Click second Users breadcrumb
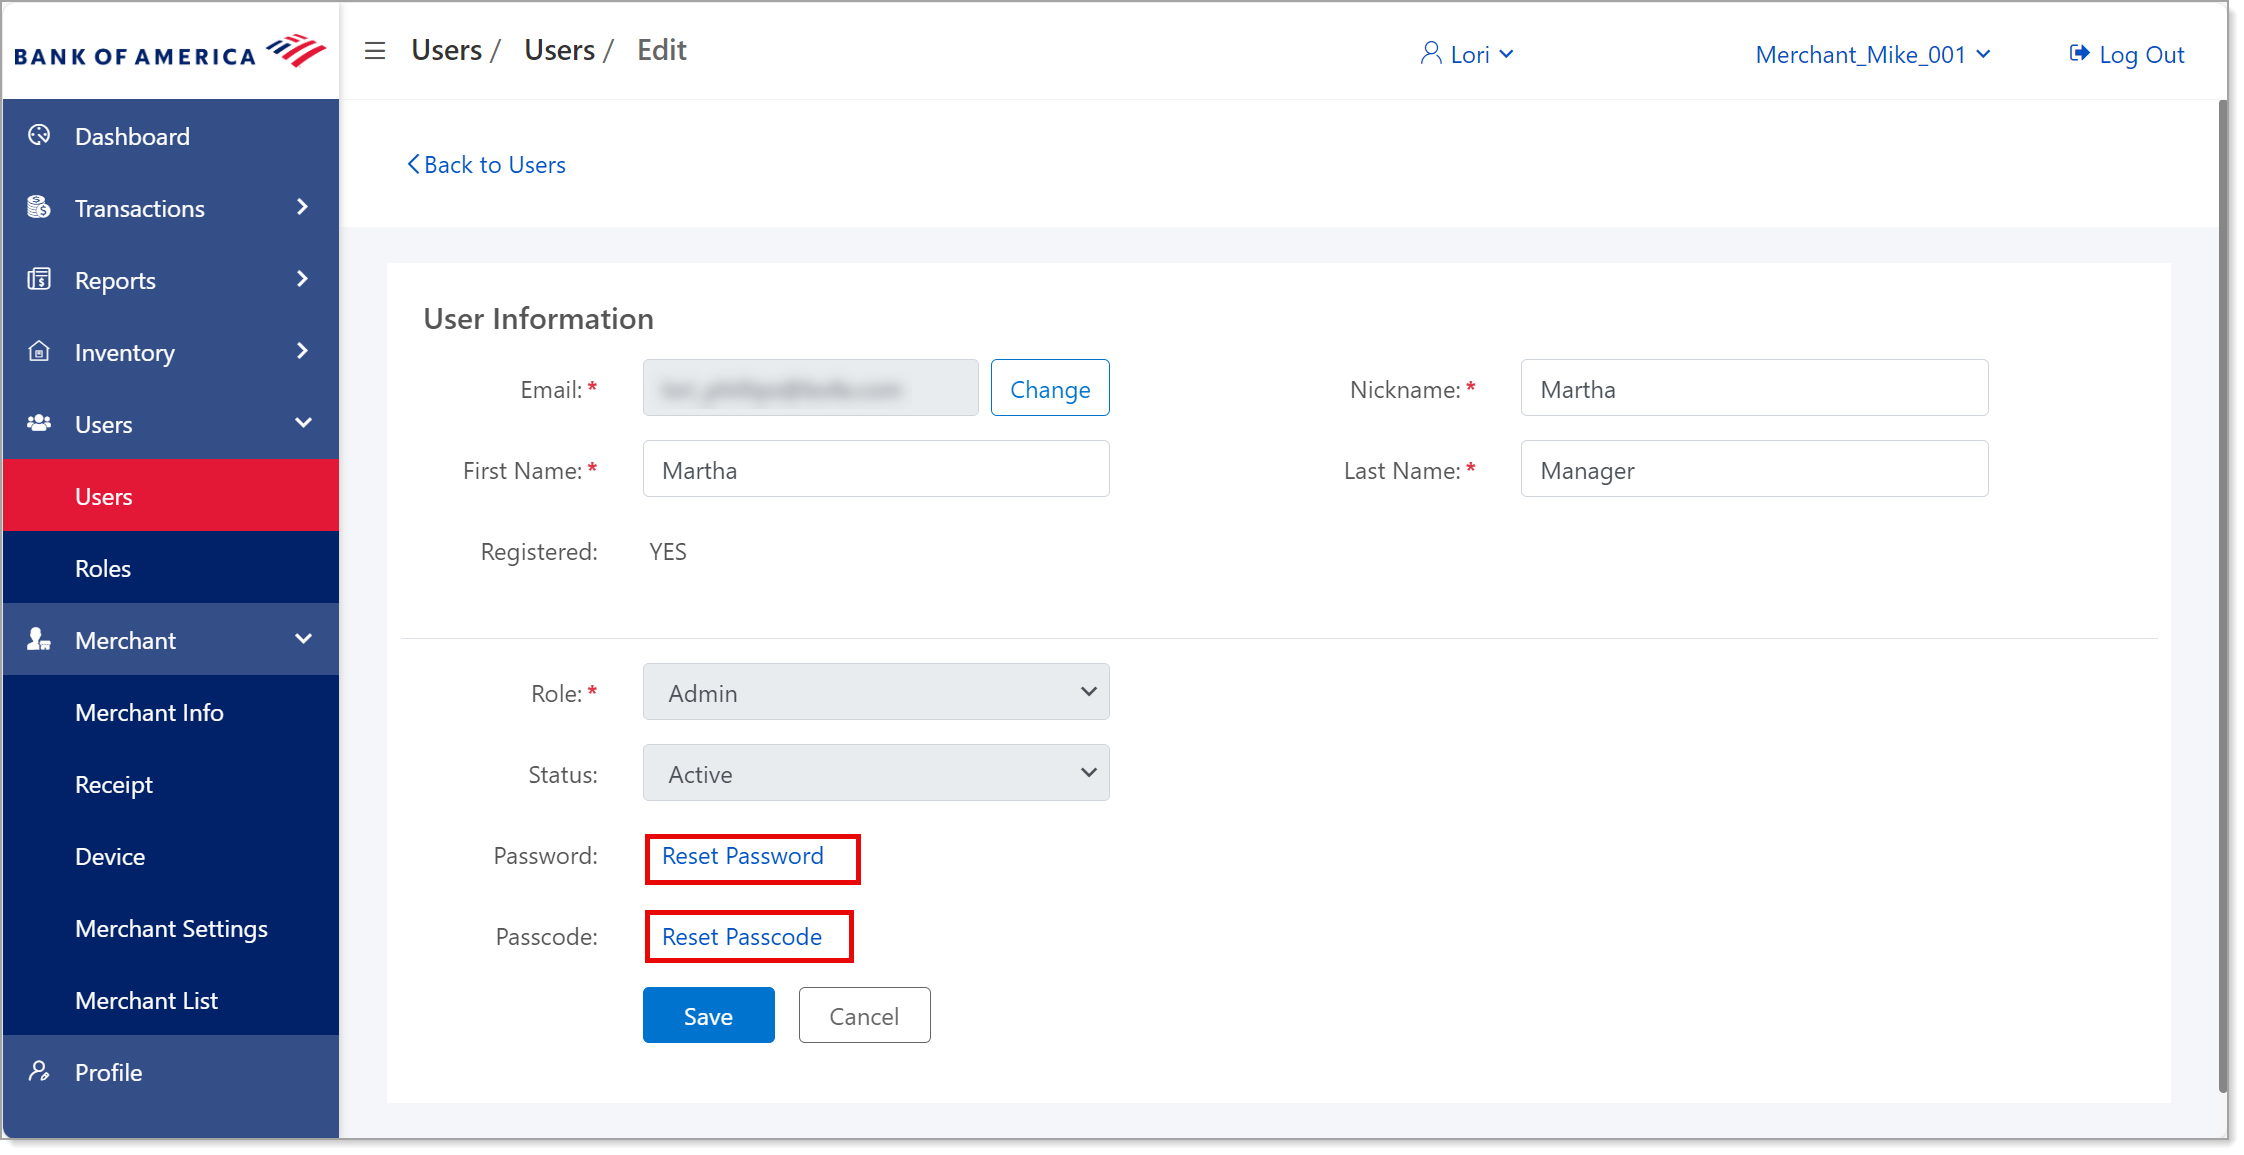The width and height of the screenshot is (2244, 1155). [x=559, y=50]
